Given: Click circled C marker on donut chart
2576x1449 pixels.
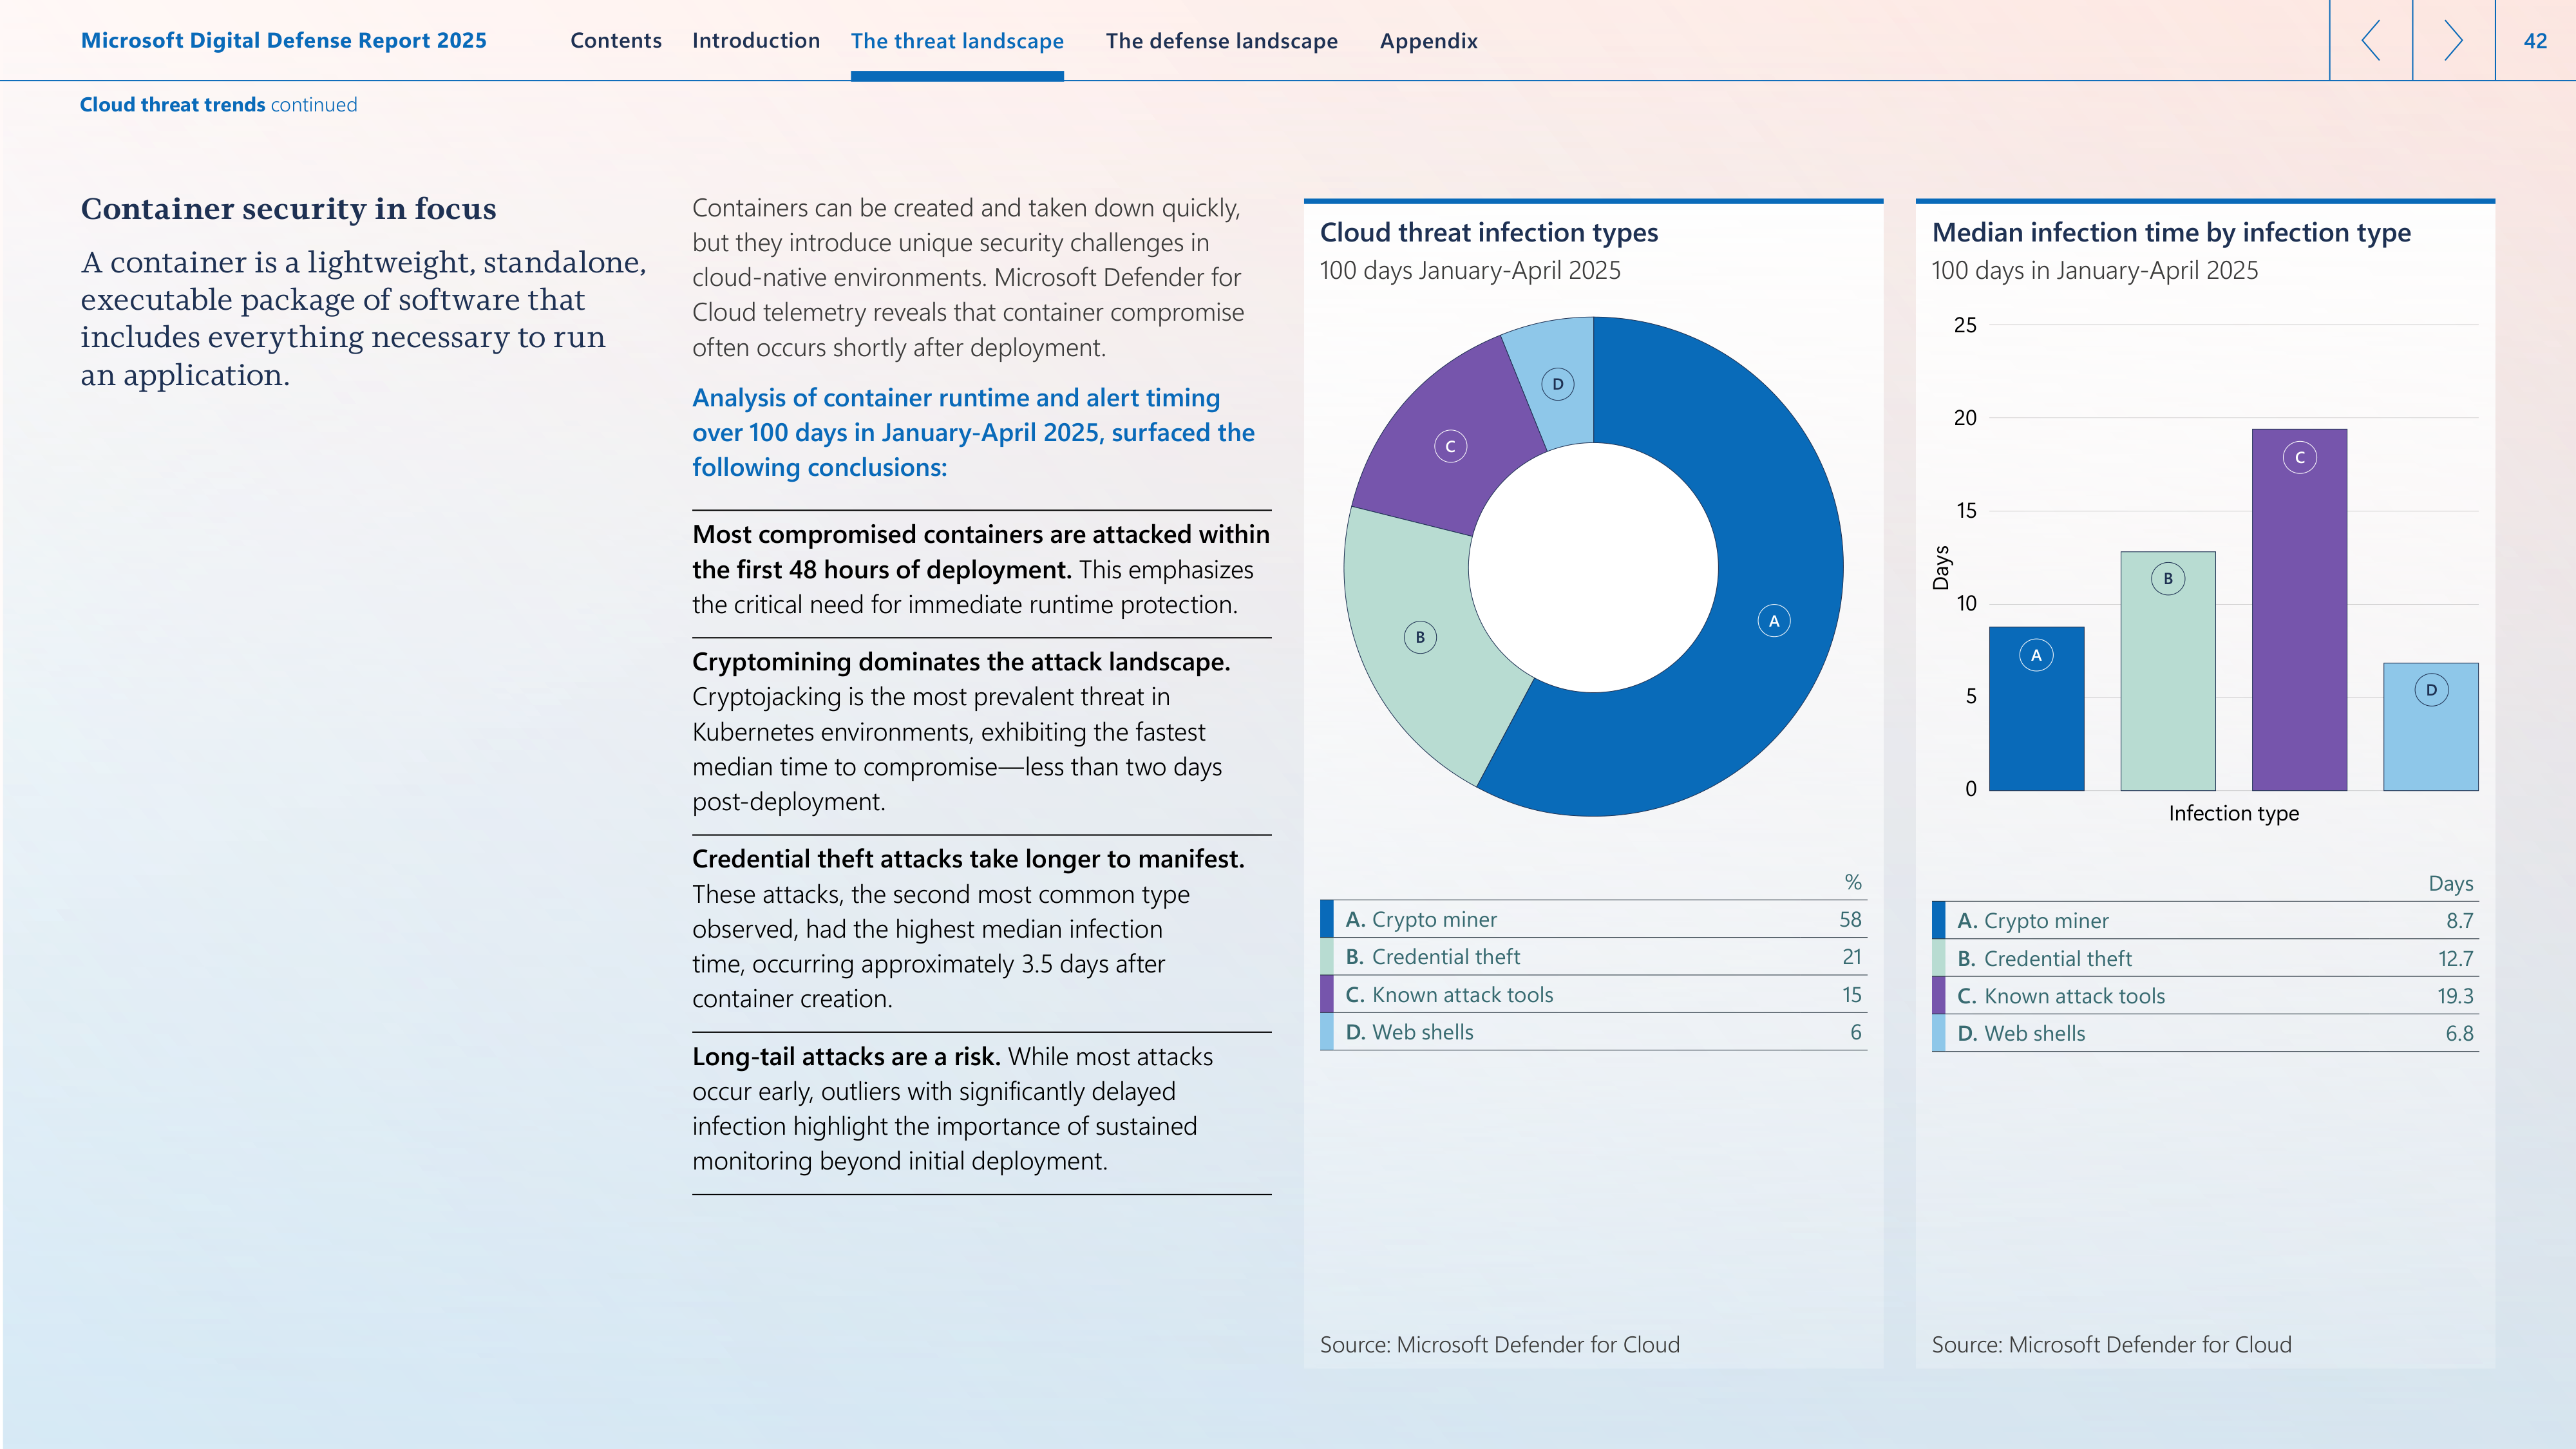Looking at the screenshot, I should (x=1450, y=446).
